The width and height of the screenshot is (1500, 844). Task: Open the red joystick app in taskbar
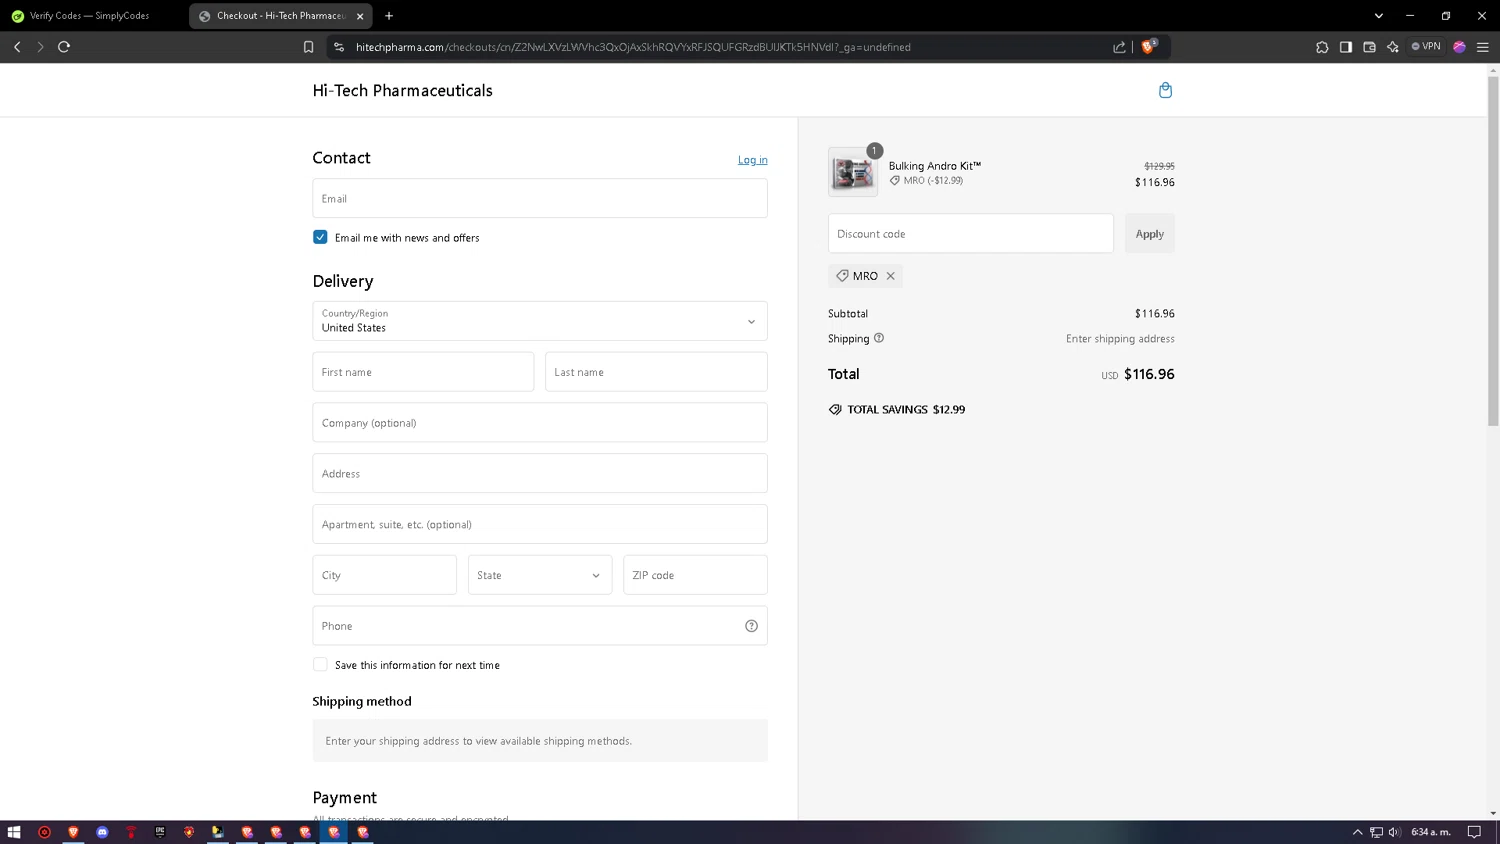tap(131, 832)
